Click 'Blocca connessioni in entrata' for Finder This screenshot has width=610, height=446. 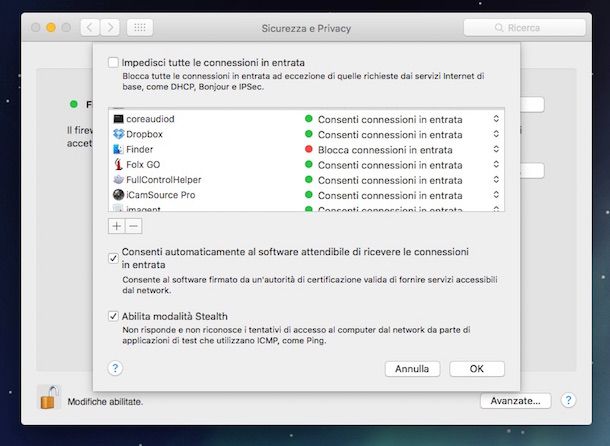pyautogui.click(x=385, y=150)
